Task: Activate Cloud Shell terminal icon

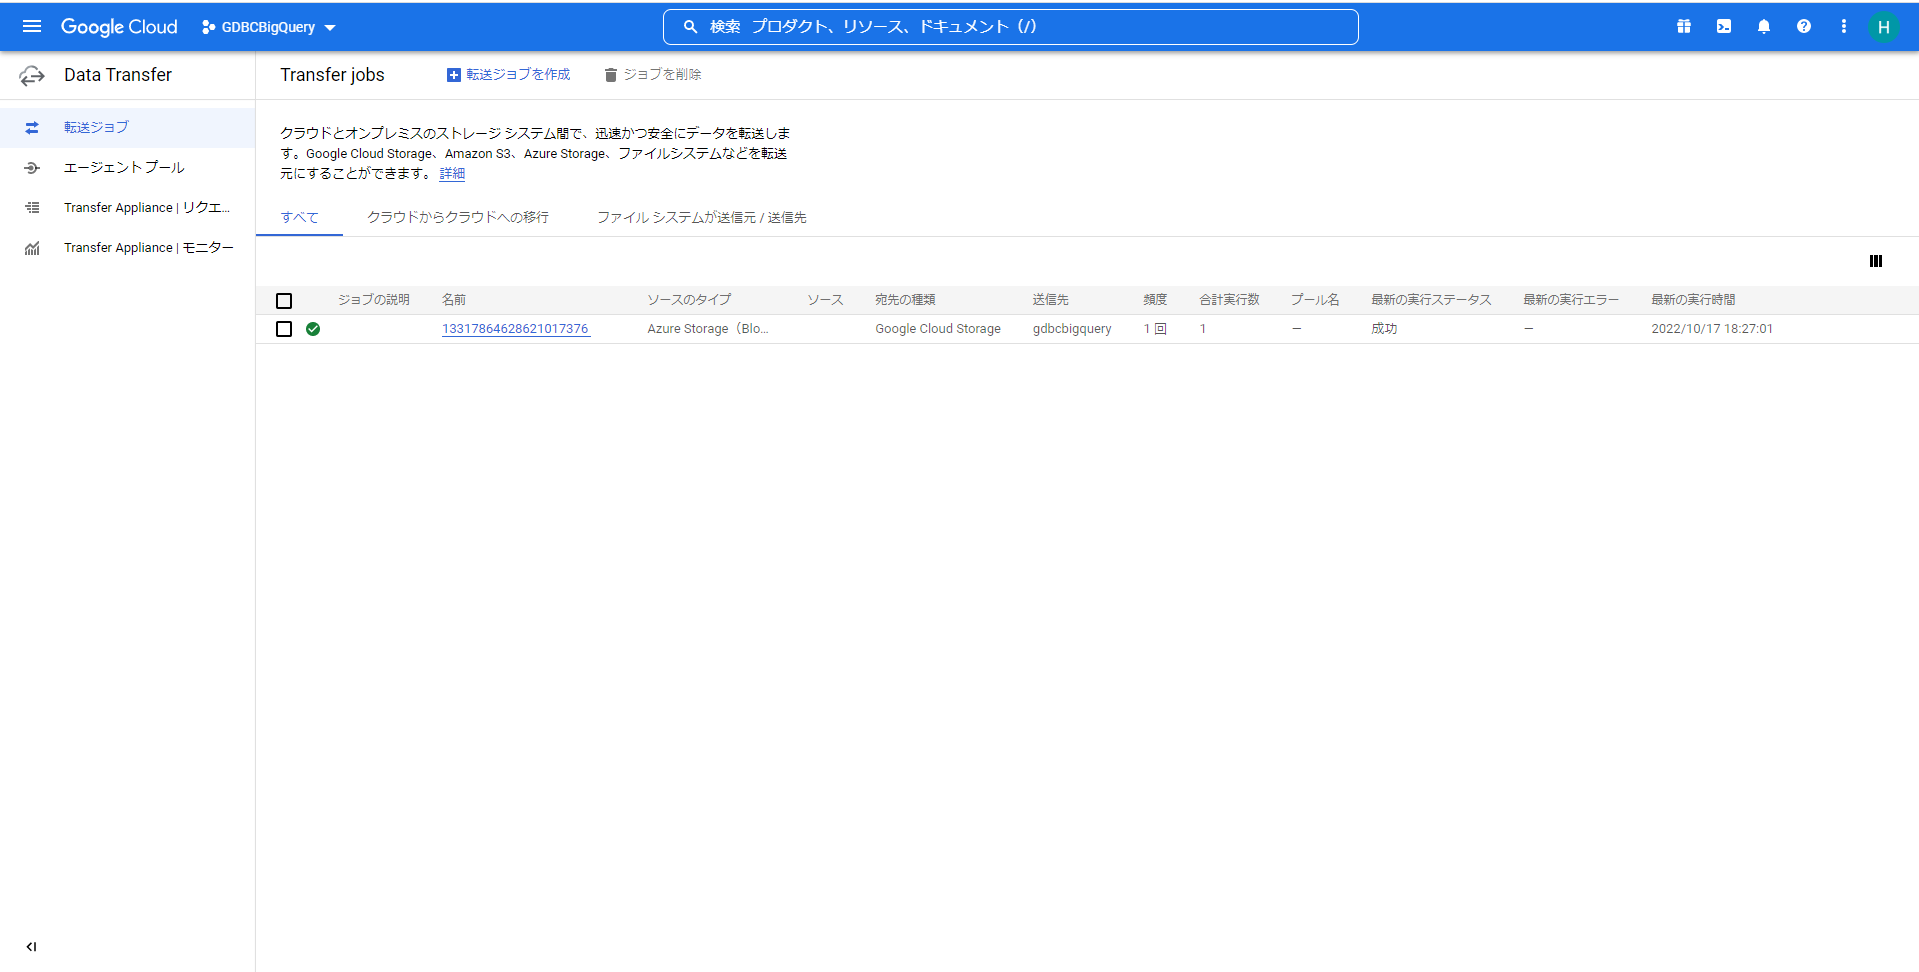Action: (1724, 27)
